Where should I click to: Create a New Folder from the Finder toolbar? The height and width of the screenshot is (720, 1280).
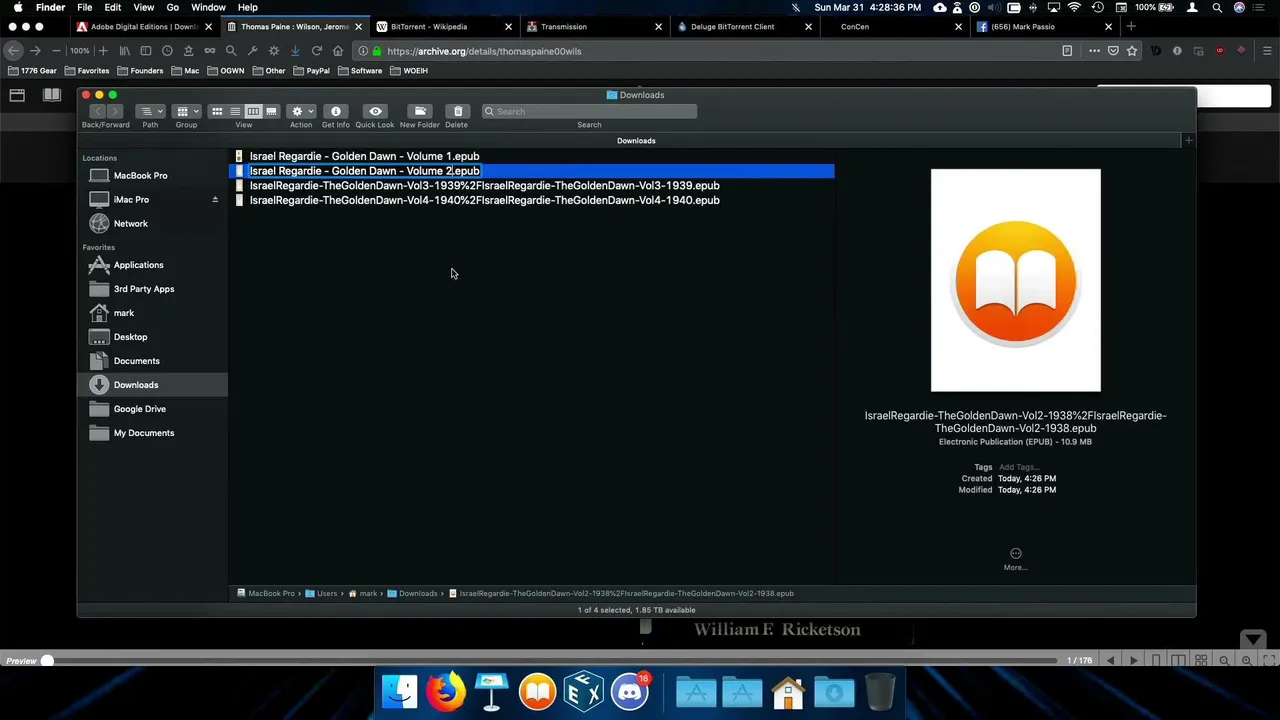pyautogui.click(x=420, y=111)
